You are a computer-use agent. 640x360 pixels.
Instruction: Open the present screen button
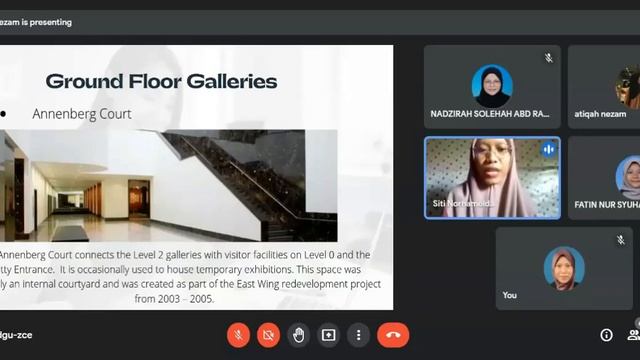pos(329,335)
